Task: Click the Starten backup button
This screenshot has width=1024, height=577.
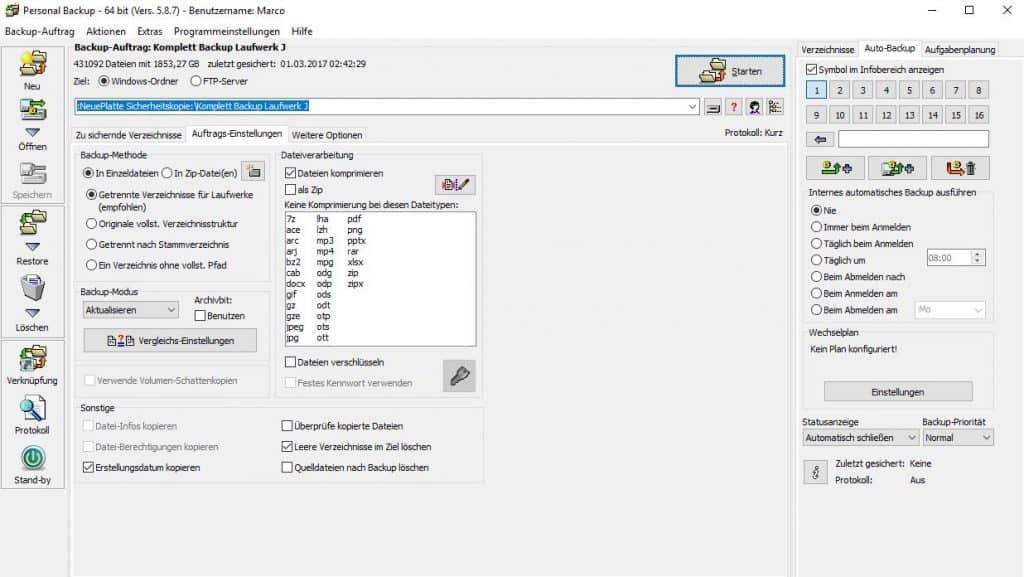Action: pos(729,71)
